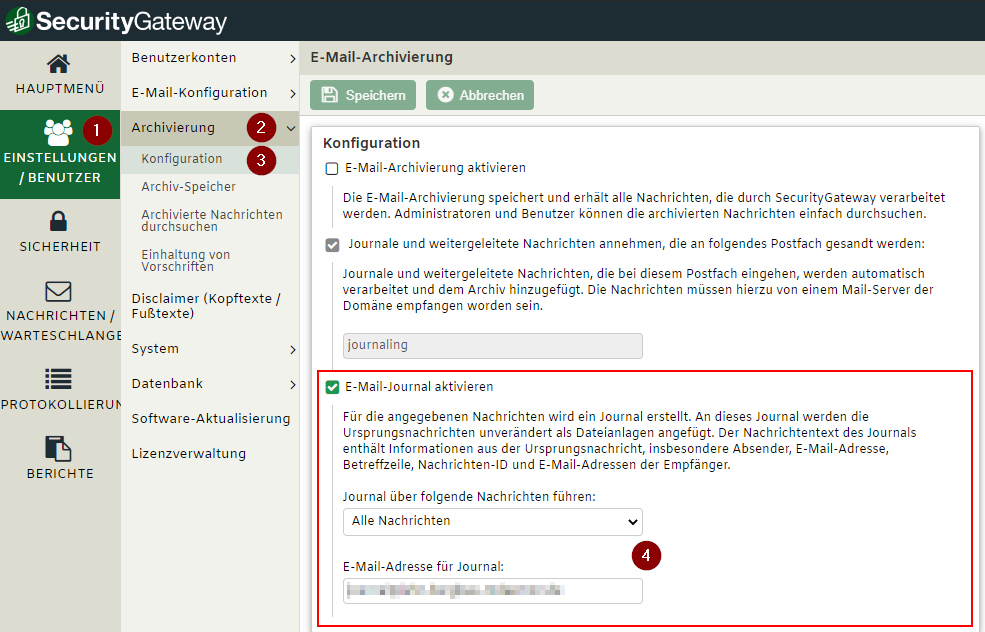Open Sicherheit with the padlock icon
985x632 pixels.
(59, 221)
